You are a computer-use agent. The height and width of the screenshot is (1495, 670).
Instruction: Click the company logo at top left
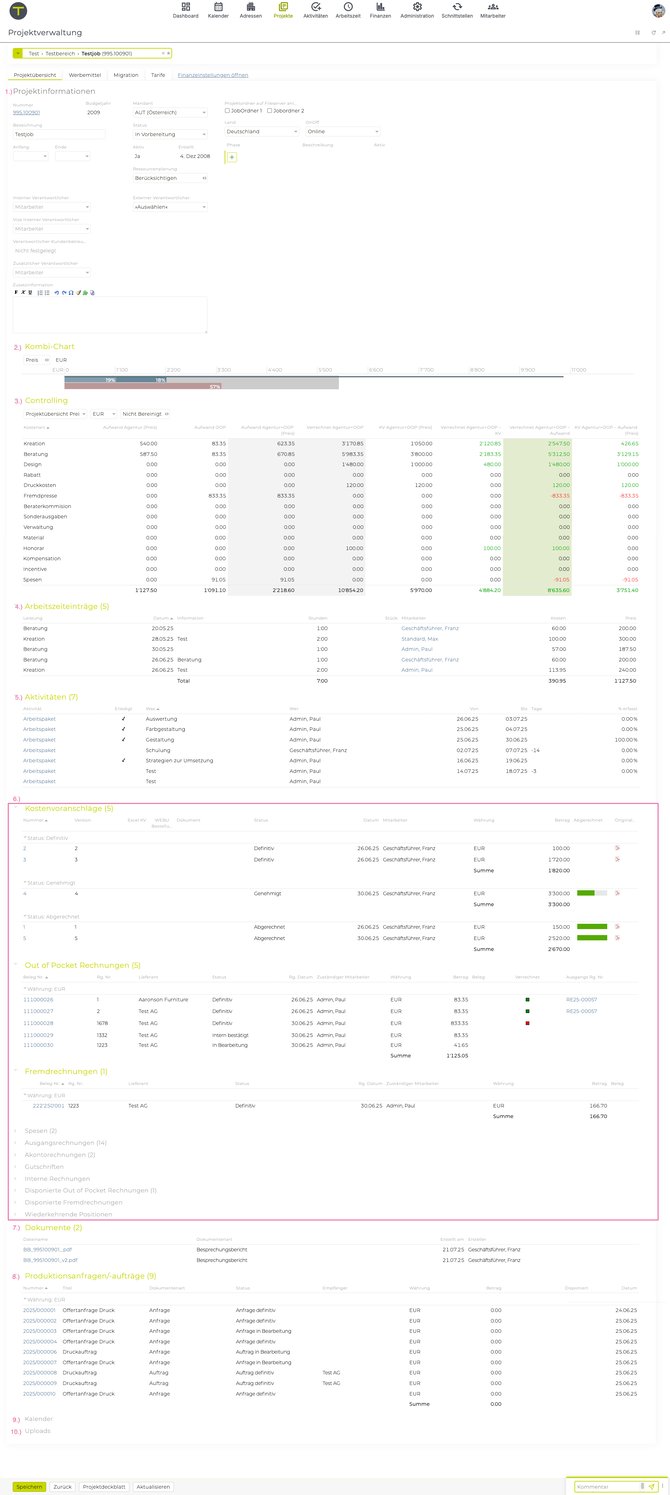point(18,11)
